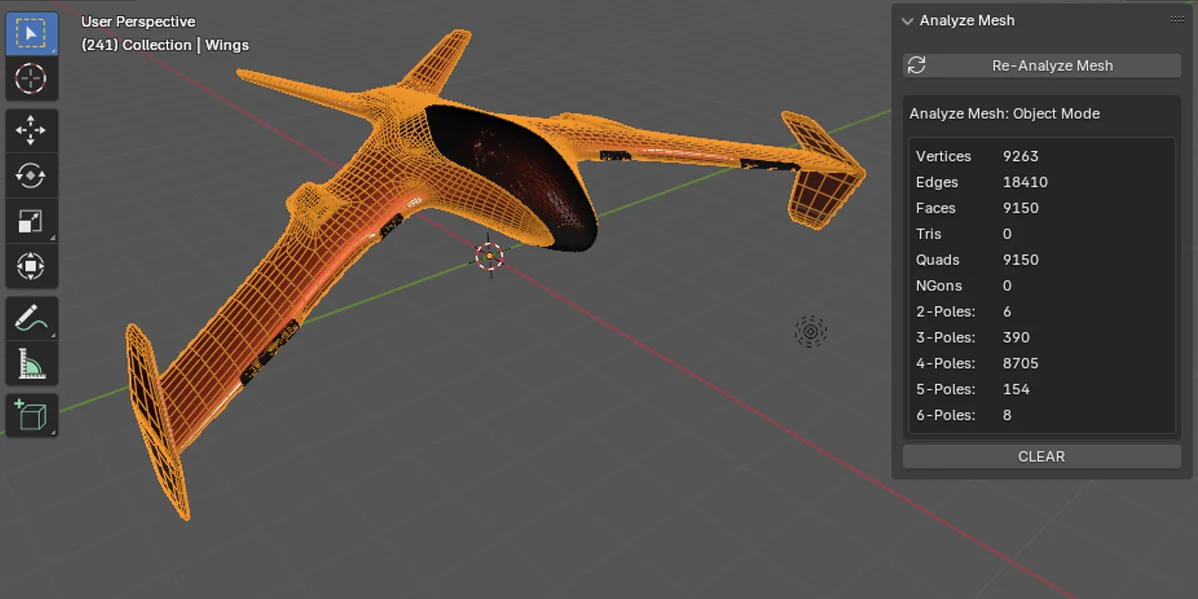Select the Box Select tool
This screenshot has height=599, width=1198.
(x=31, y=32)
